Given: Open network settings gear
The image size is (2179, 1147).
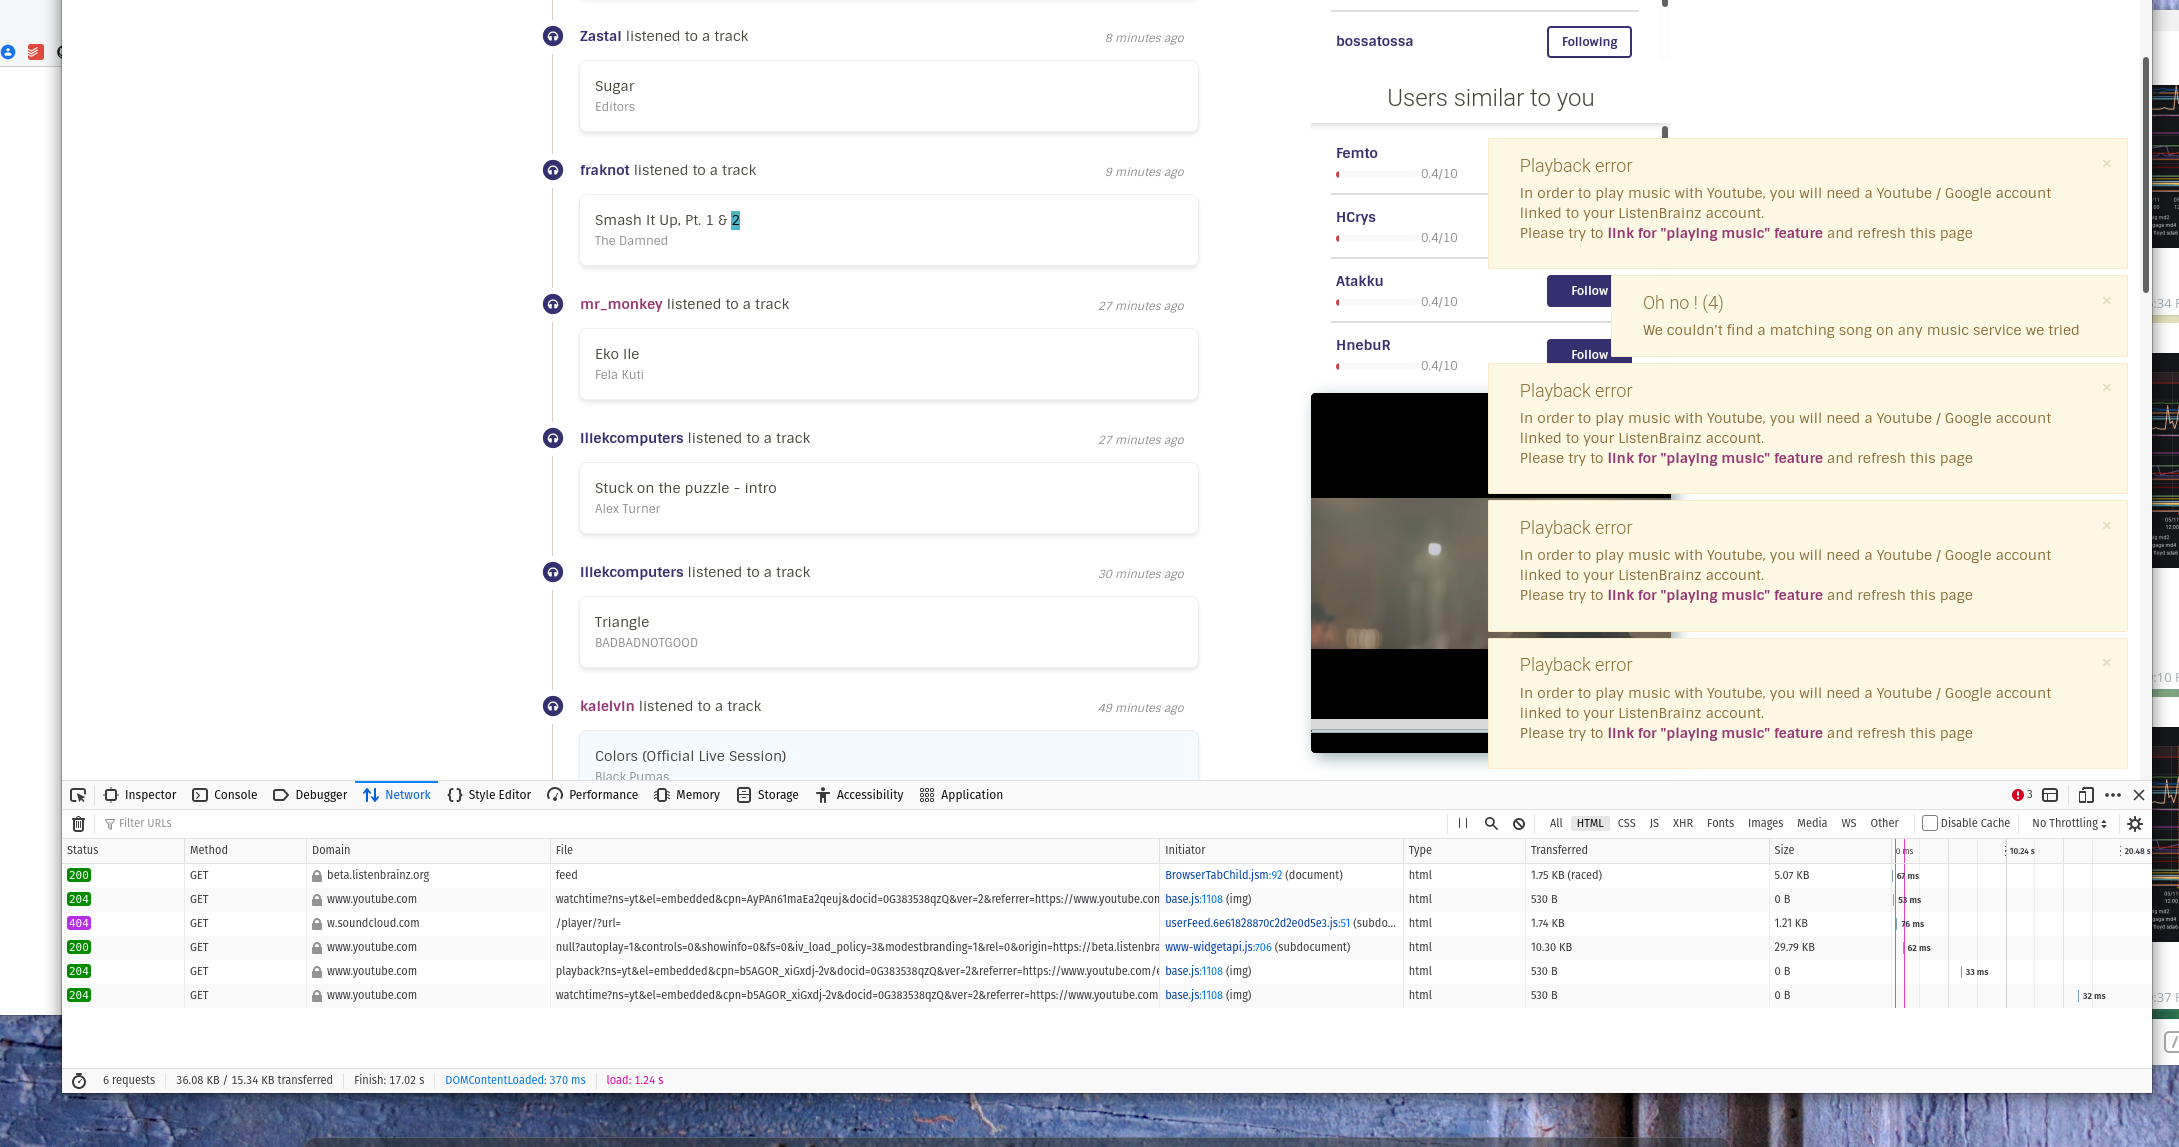Looking at the screenshot, I should 2135,824.
